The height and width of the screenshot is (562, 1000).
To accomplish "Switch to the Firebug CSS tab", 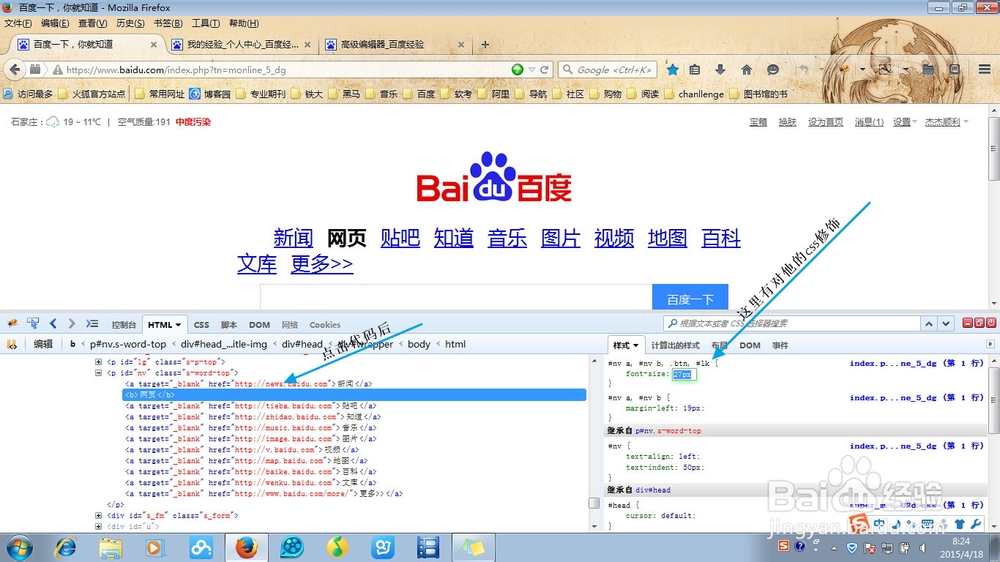I will (202, 325).
